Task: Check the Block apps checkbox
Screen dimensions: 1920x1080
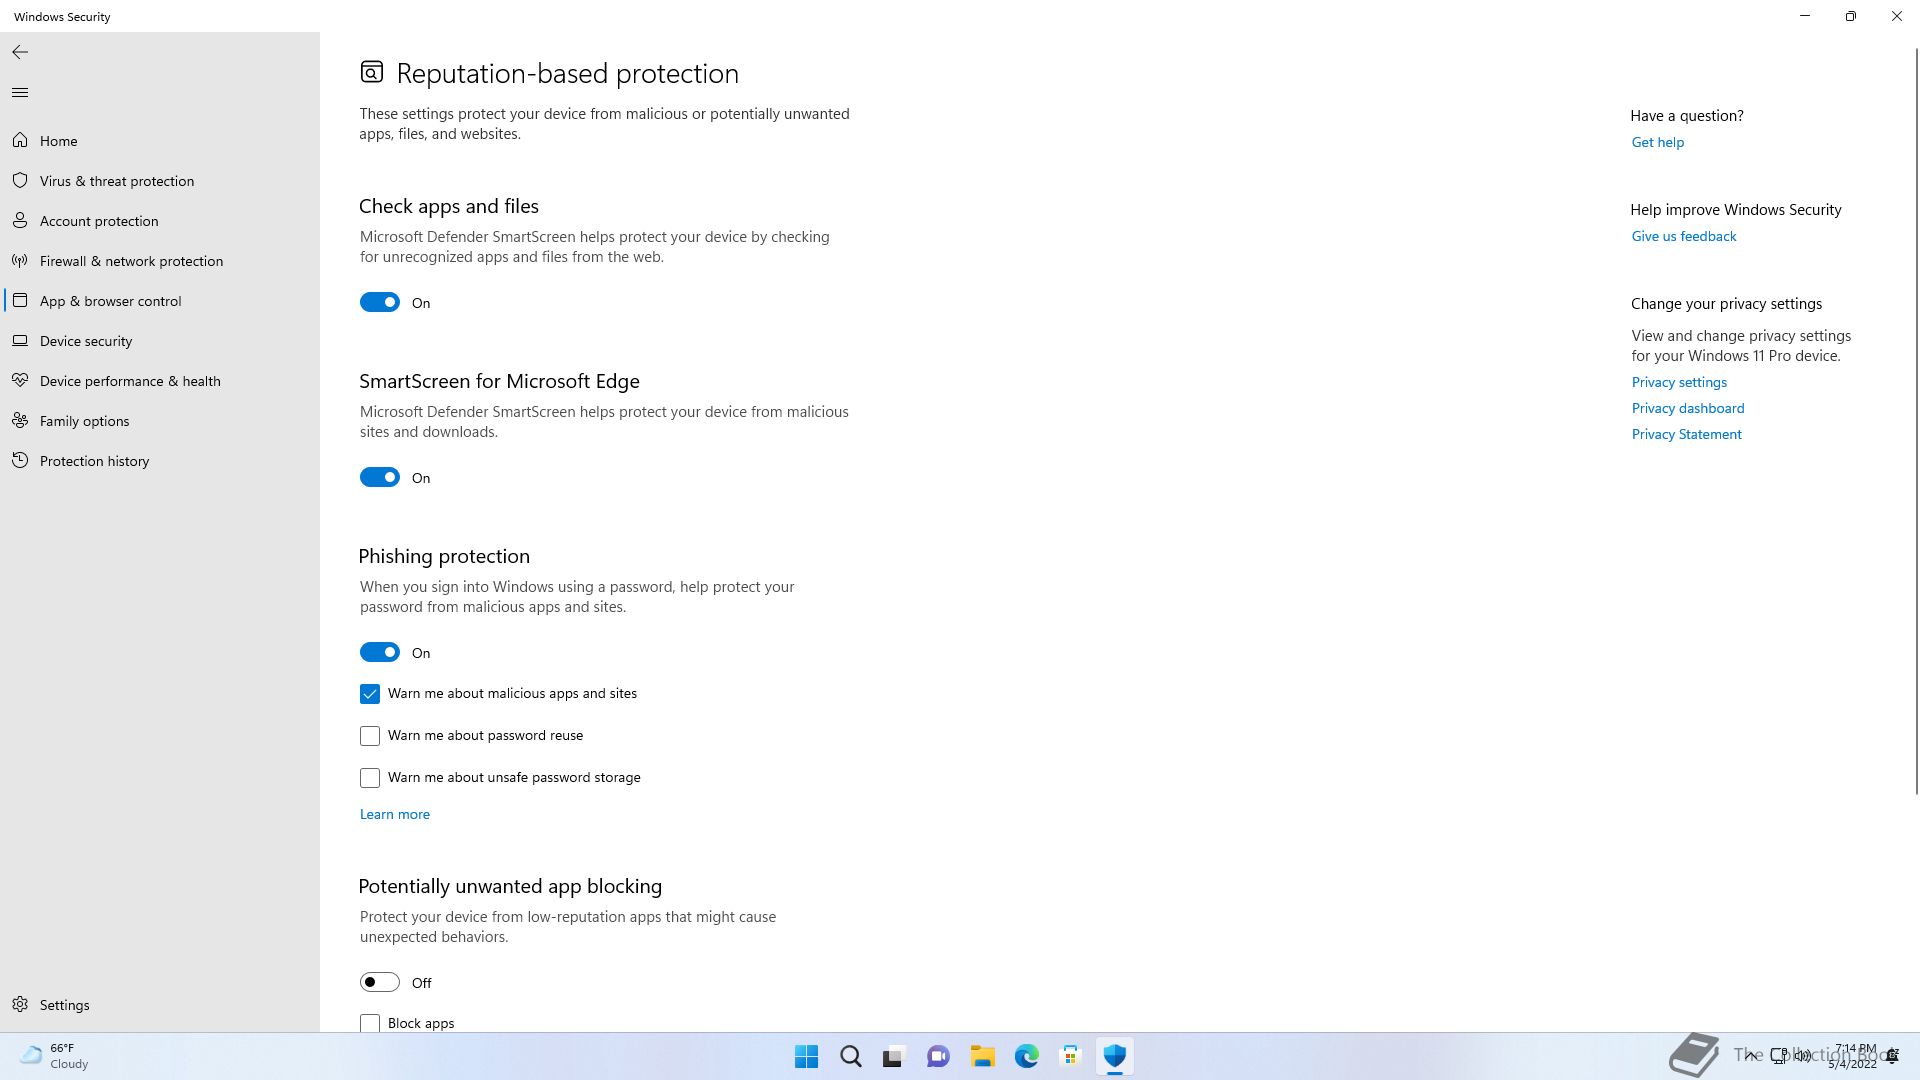Action: coord(370,1023)
